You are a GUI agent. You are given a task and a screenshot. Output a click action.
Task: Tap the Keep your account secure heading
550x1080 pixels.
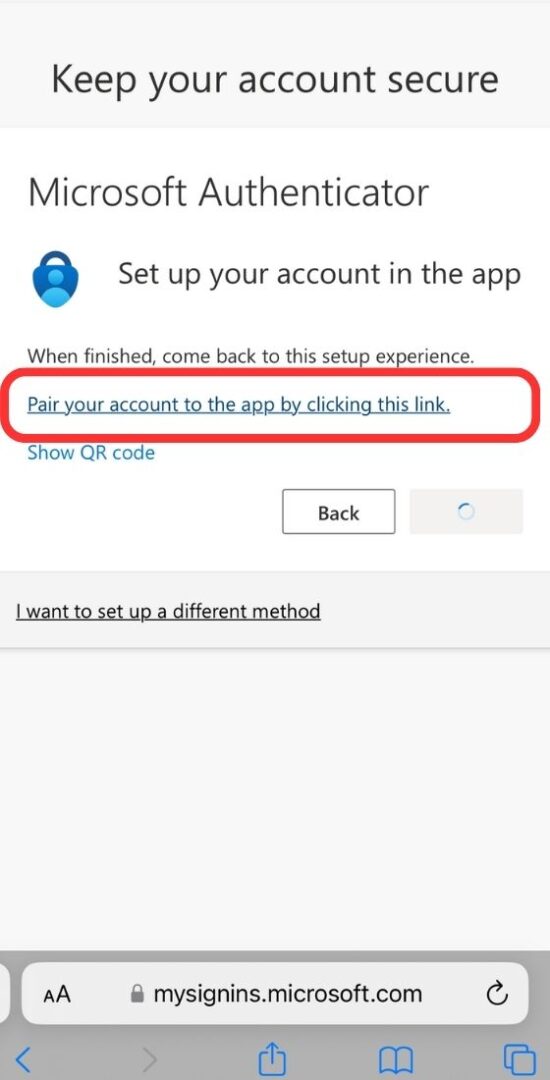tap(275, 79)
